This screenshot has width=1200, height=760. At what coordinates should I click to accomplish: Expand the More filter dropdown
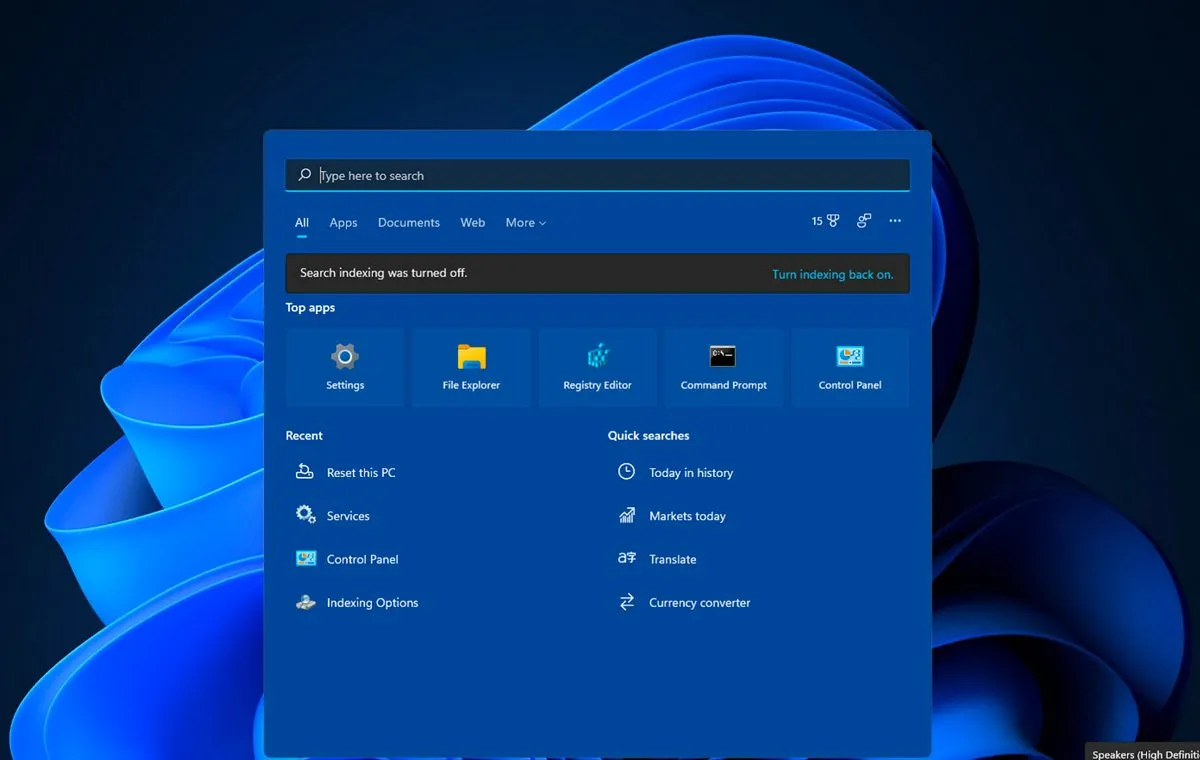coord(525,223)
